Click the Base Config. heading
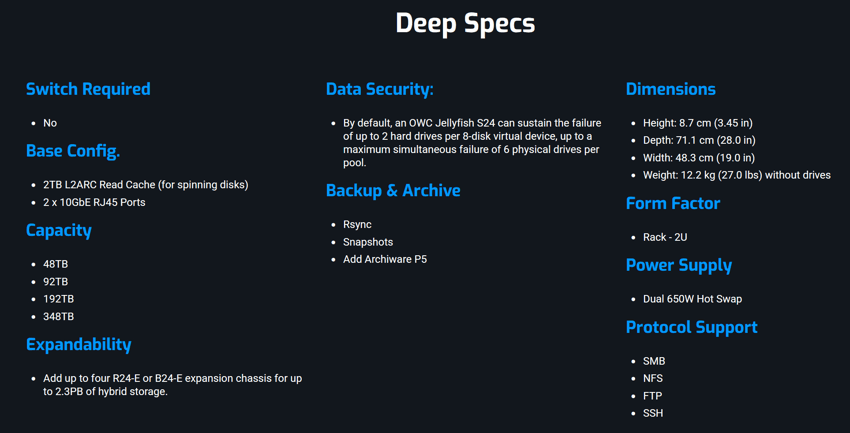 coord(73,151)
